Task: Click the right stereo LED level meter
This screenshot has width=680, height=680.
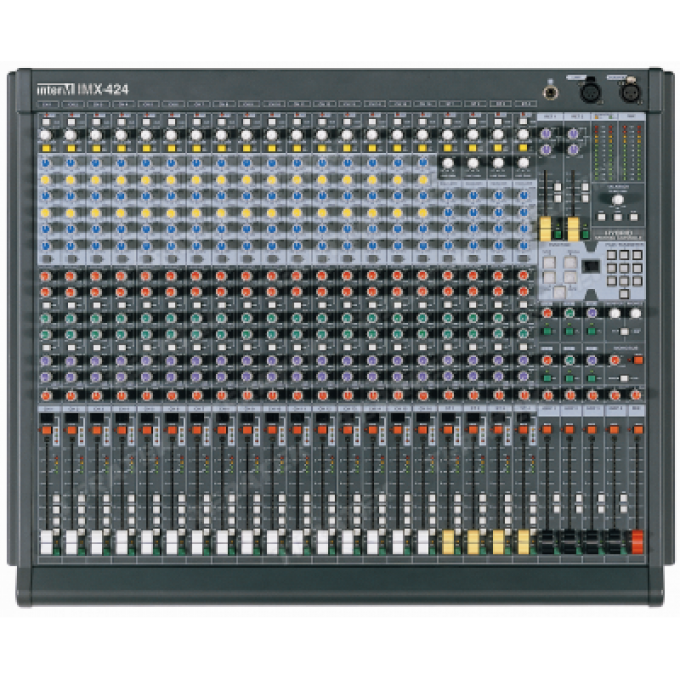Action: (632, 152)
